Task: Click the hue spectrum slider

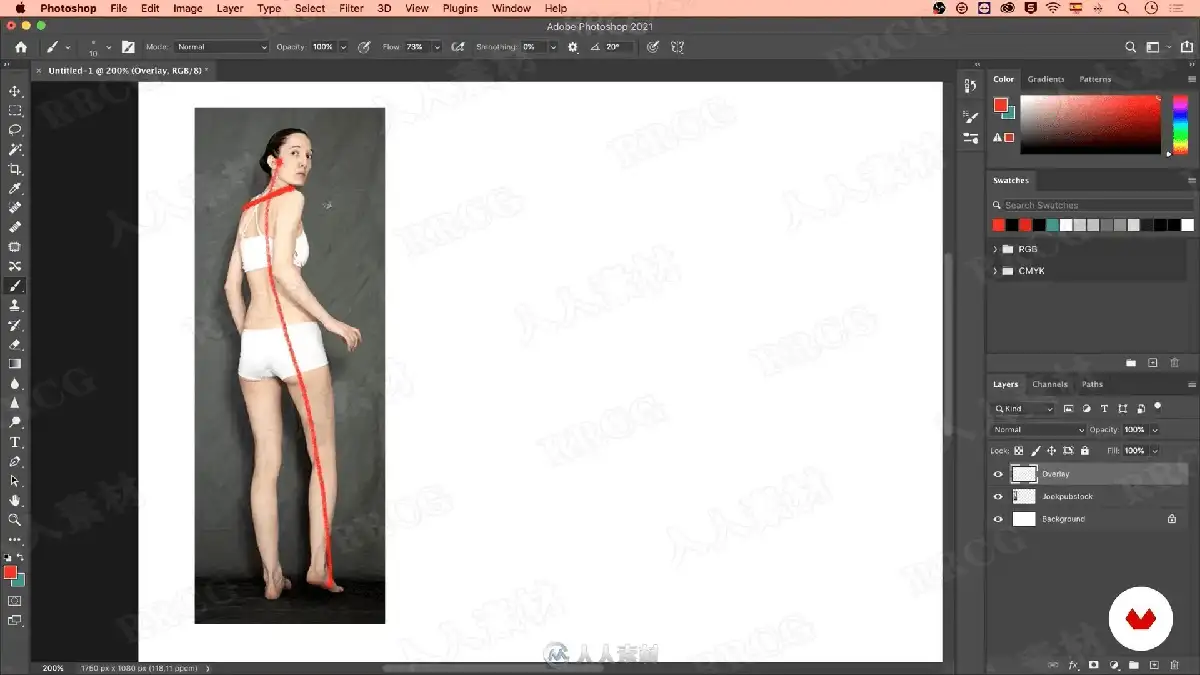Action: (1181, 125)
